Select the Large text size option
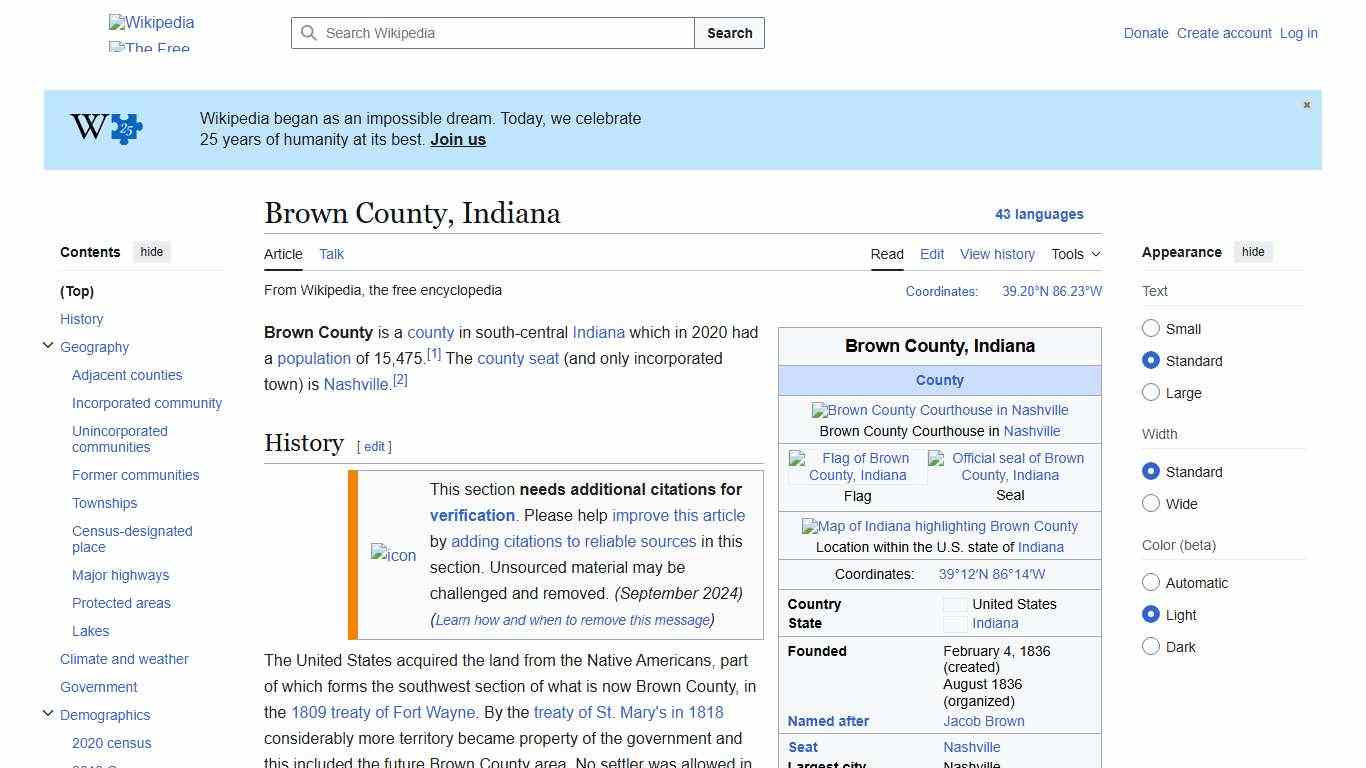Image resolution: width=1366 pixels, height=768 pixels. coord(1151,393)
